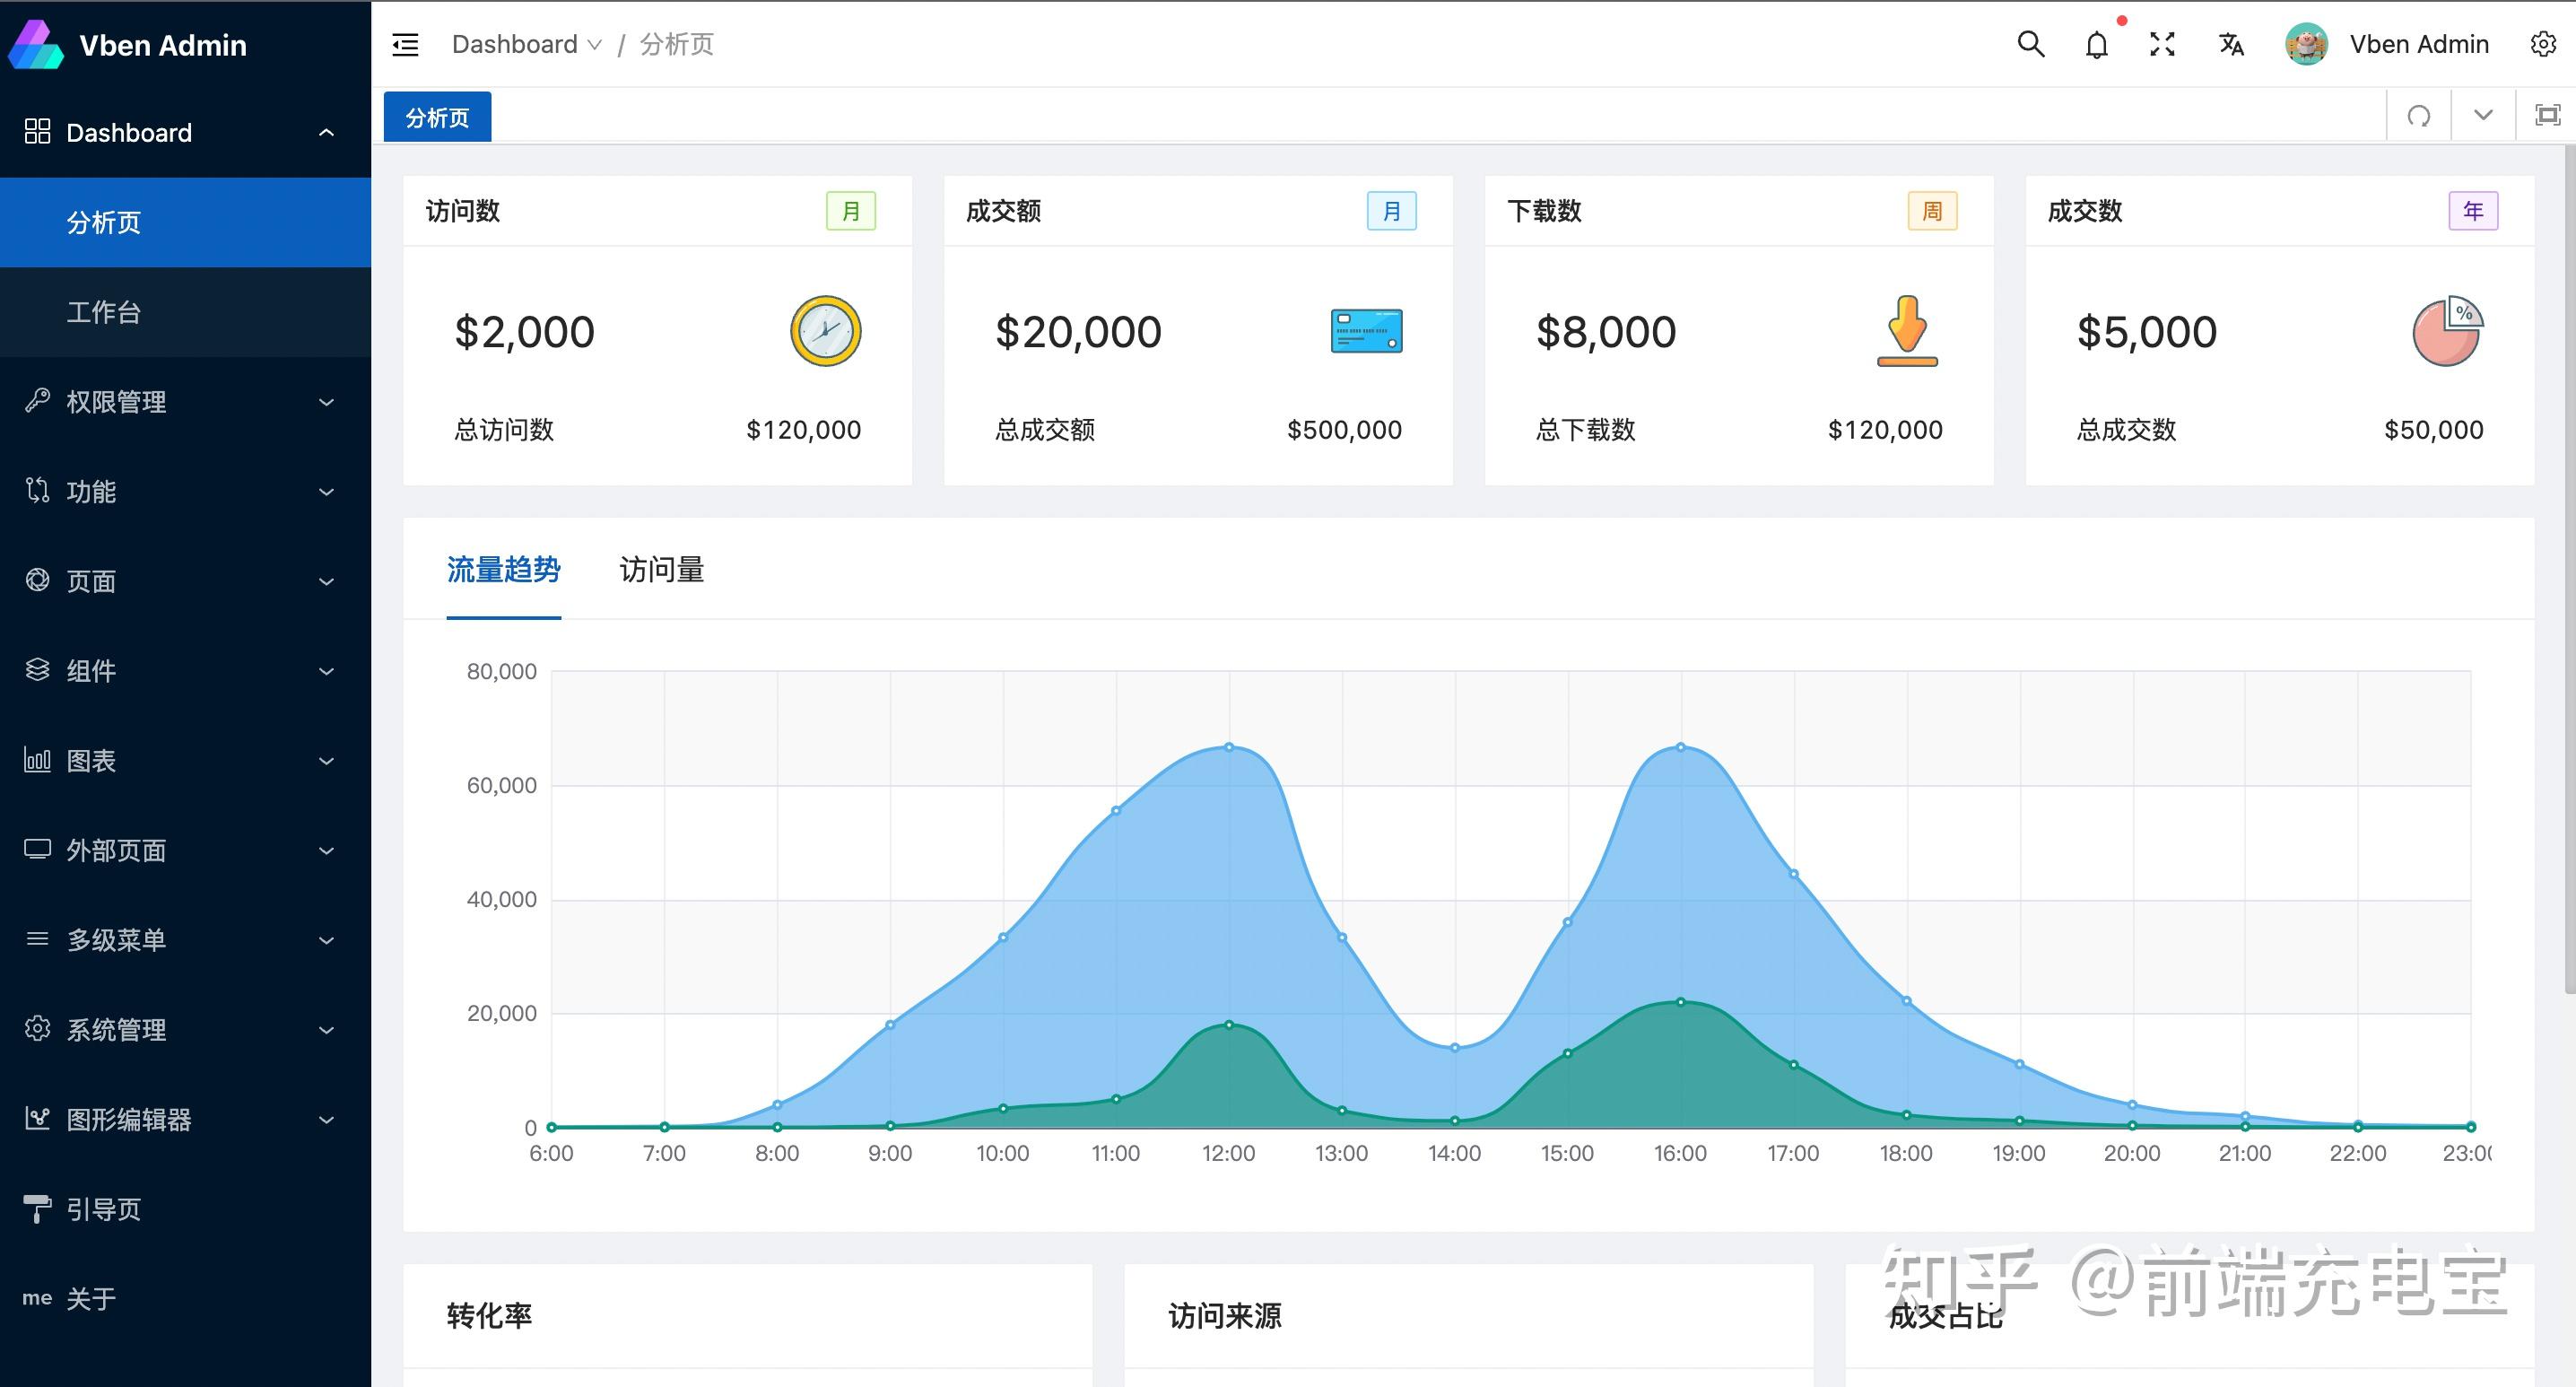Enter fullscreen via the expand icon

tap(2162, 44)
